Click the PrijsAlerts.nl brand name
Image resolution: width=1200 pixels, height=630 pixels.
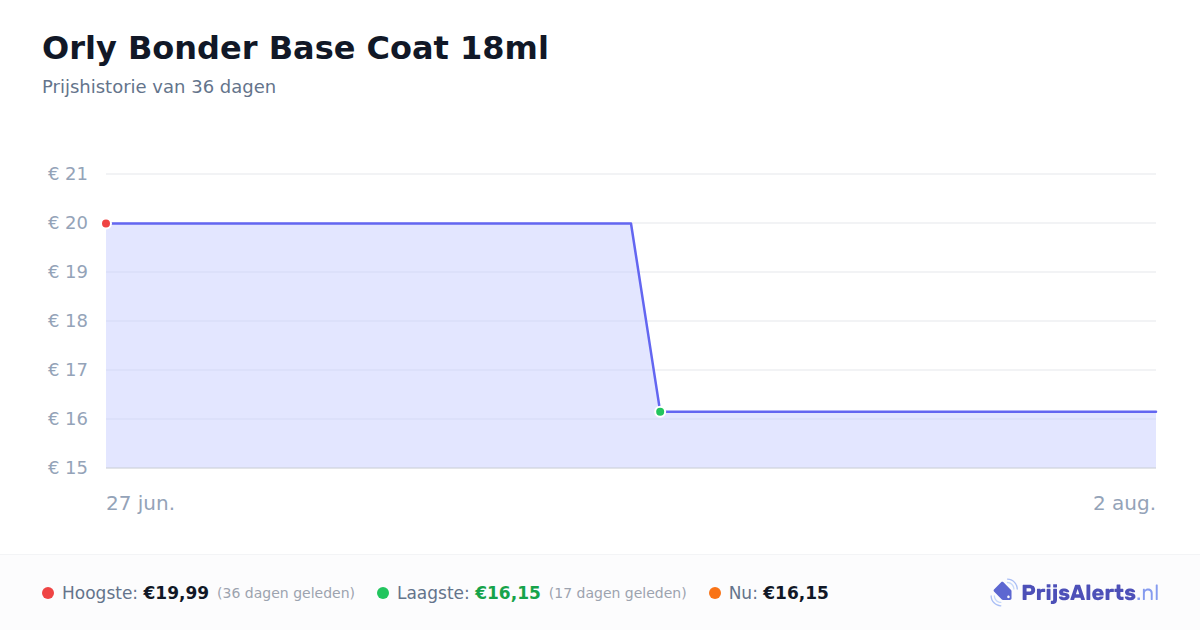[x=1090, y=593]
